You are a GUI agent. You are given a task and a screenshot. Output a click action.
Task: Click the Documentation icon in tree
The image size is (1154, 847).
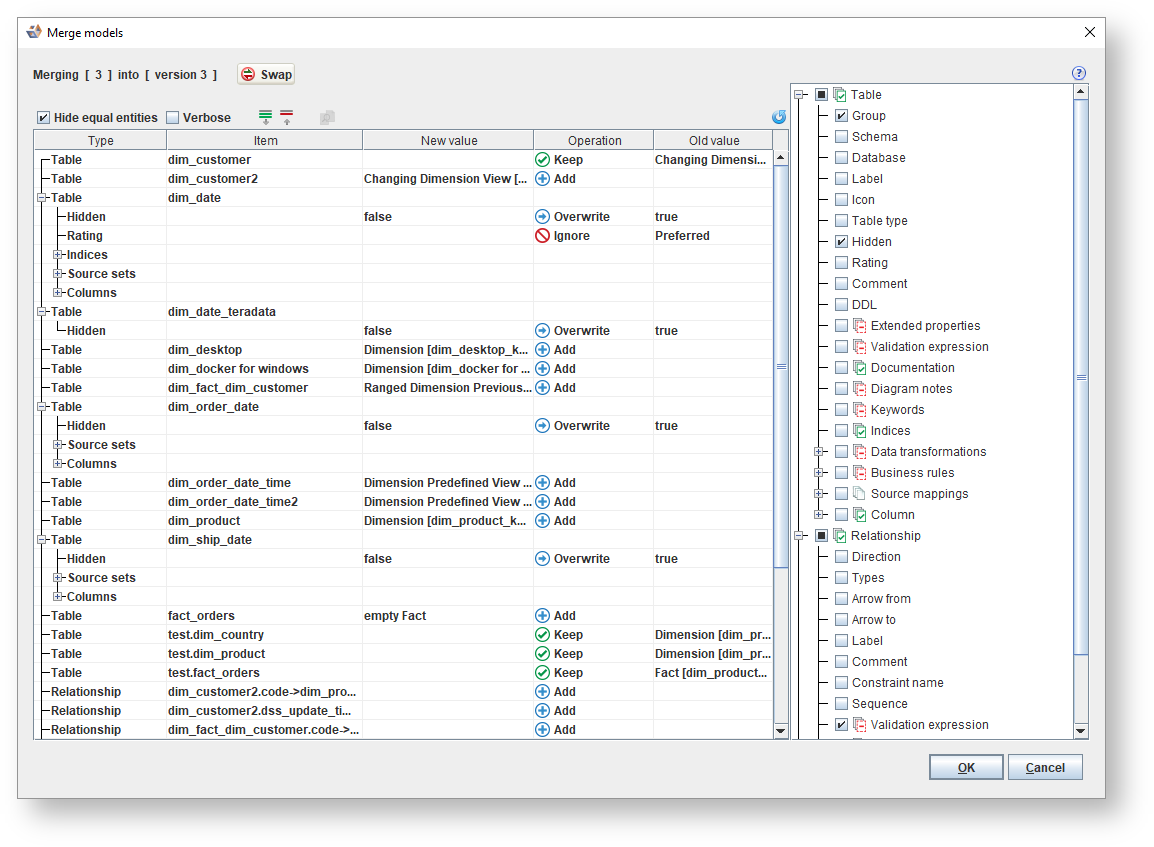pos(859,367)
